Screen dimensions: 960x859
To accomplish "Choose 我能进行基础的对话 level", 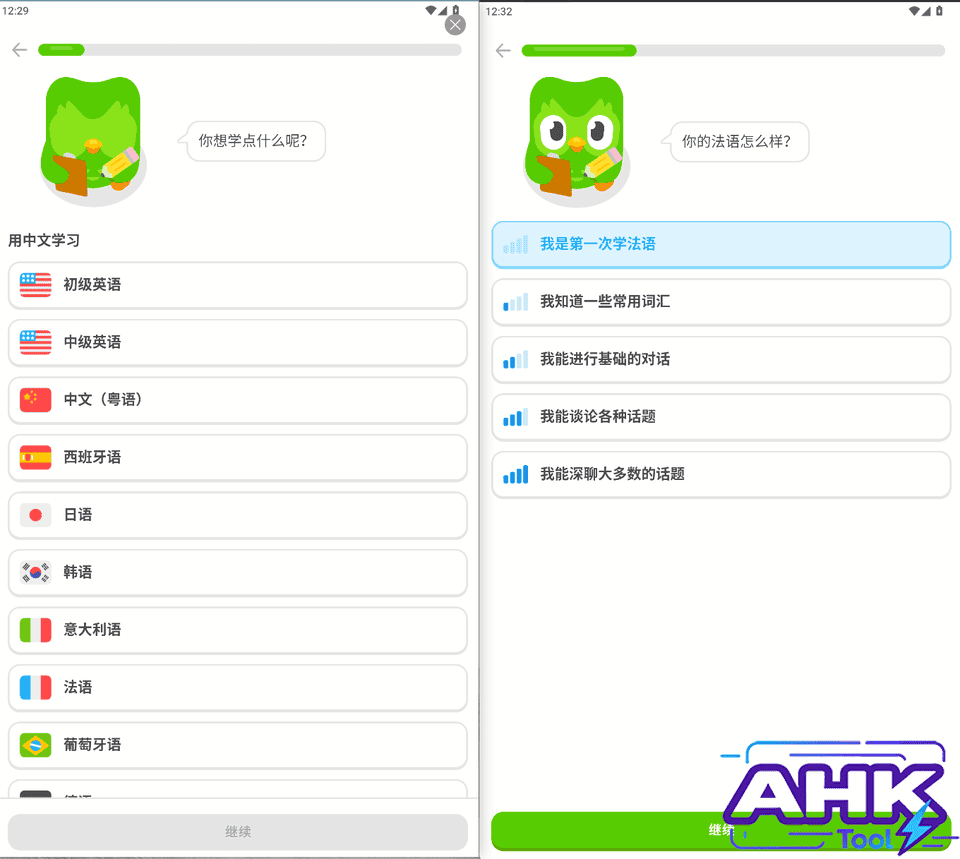I will (x=721, y=359).
